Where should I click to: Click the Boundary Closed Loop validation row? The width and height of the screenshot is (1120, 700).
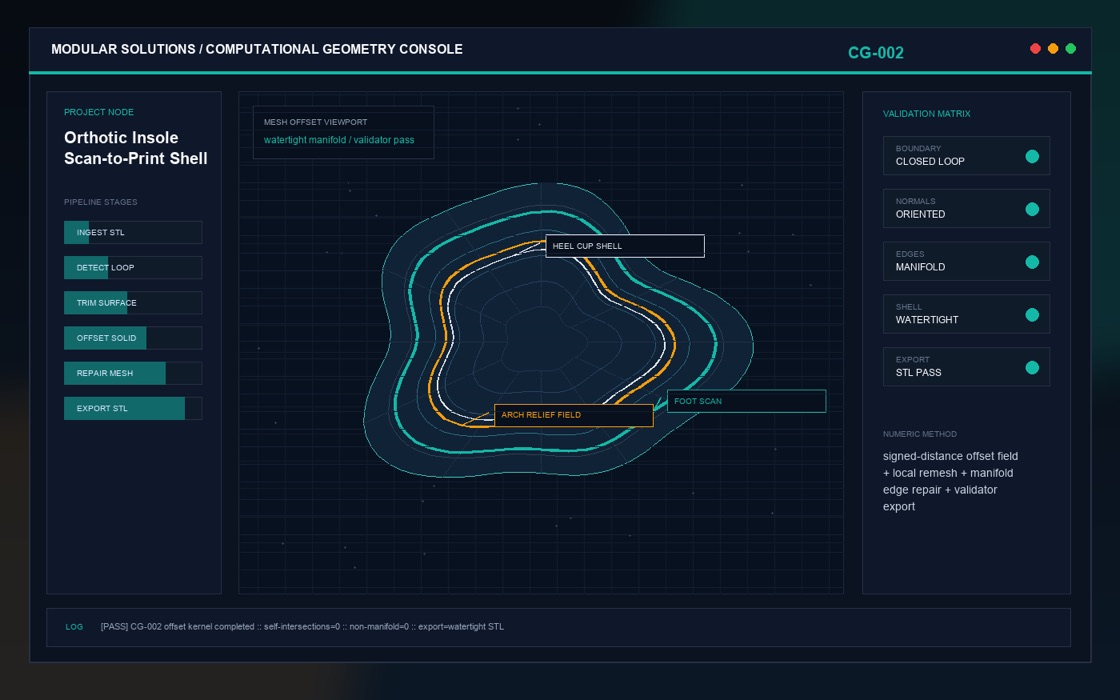coord(966,156)
